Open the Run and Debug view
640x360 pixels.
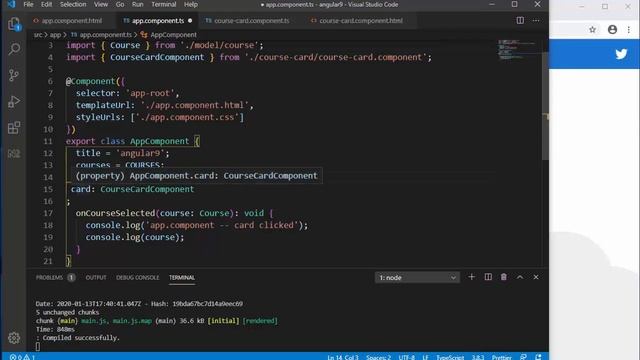(14, 101)
